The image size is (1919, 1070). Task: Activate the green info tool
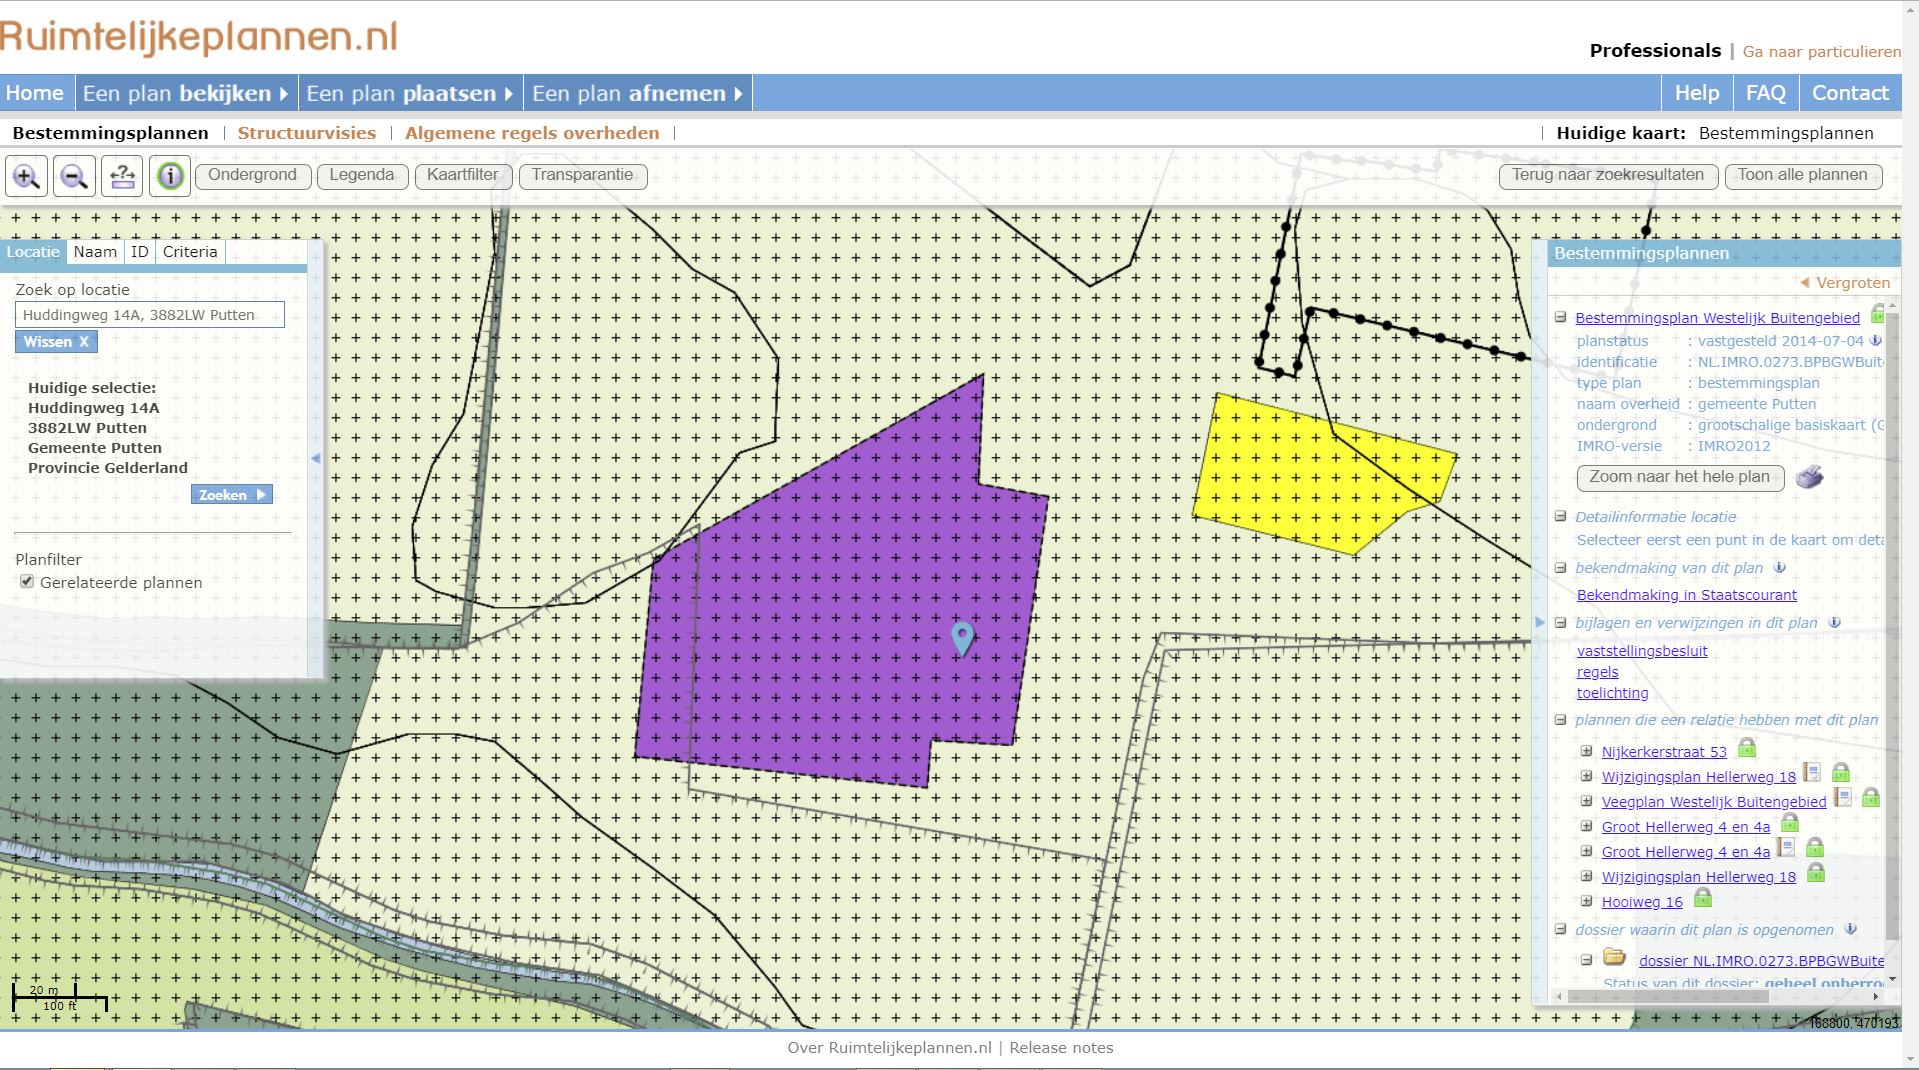pyautogui.click(x=170, y=176)
